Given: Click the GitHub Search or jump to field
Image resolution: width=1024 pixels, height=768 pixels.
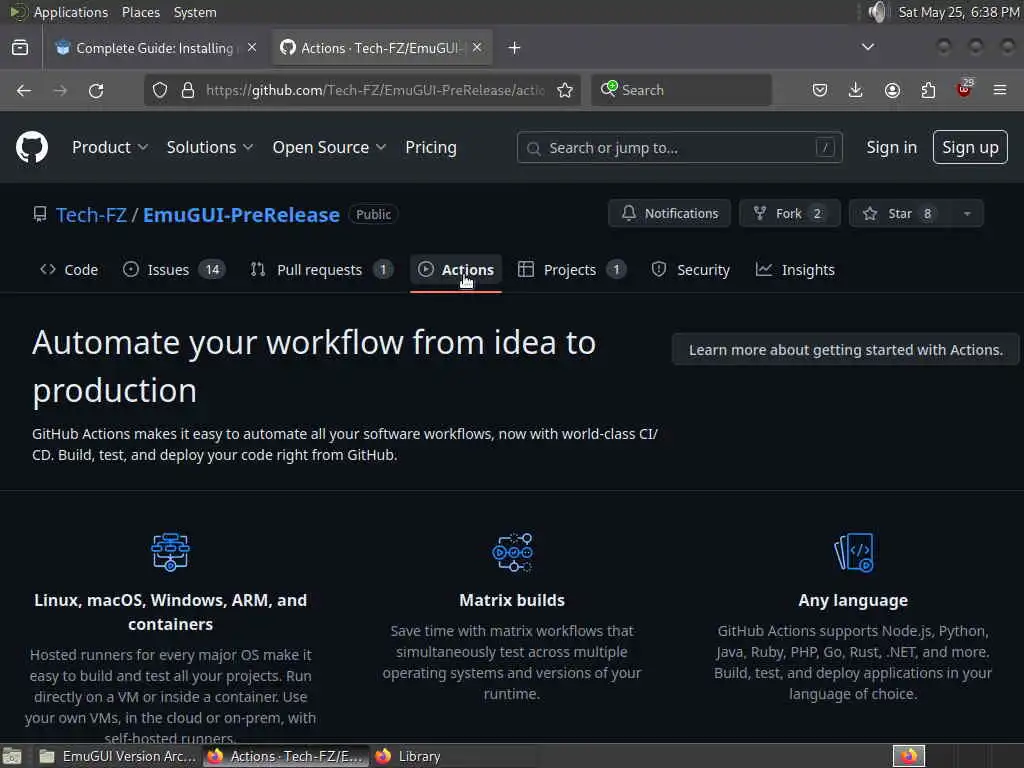Looking at the screenshot, I should click(x=679, y=148).
